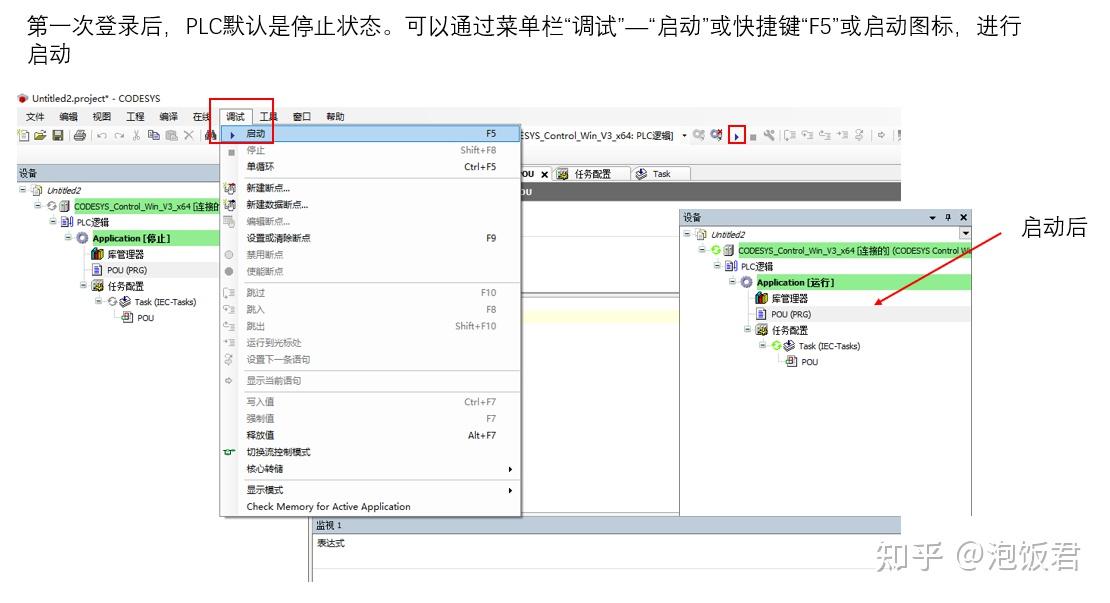
Task: Choose 启动 in the debug menu
Action: [370, 134]
